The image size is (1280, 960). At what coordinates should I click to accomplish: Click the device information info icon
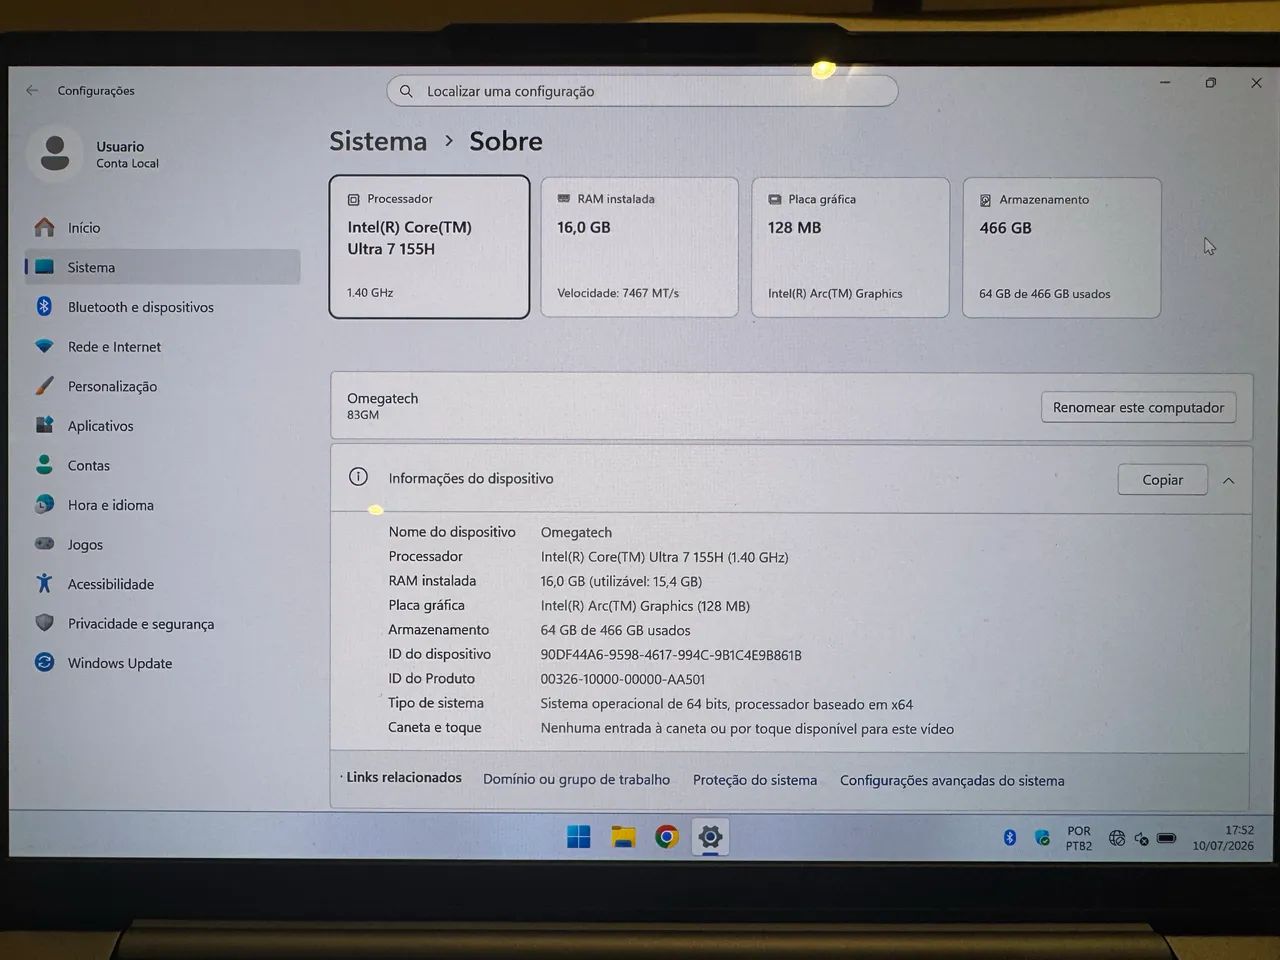point(358,477)
